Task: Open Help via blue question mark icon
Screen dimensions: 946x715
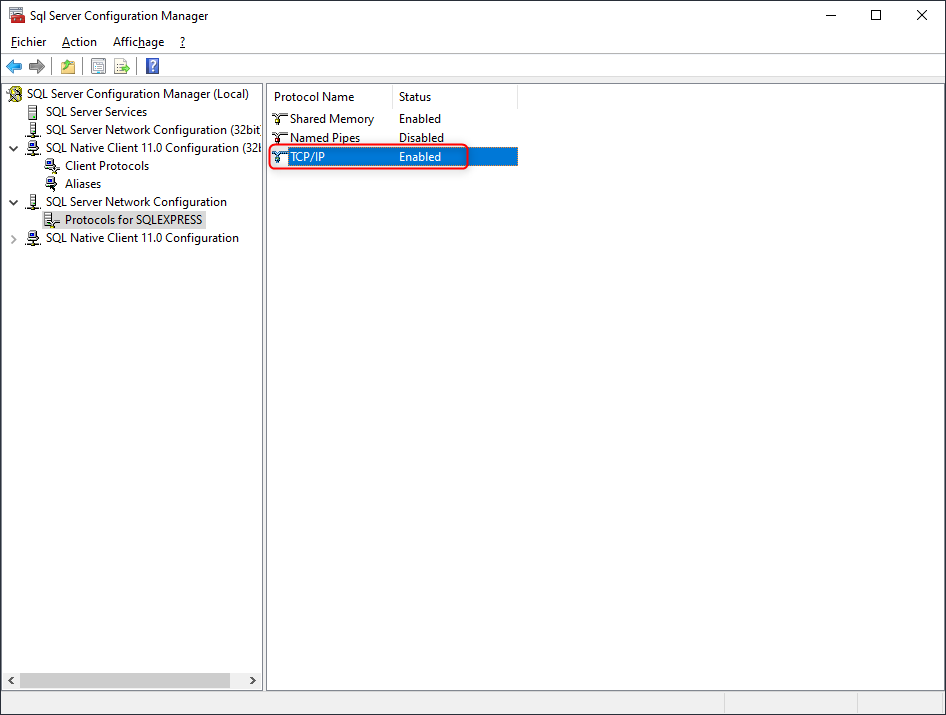Action: pyautogui.click(x=153, y=67)
